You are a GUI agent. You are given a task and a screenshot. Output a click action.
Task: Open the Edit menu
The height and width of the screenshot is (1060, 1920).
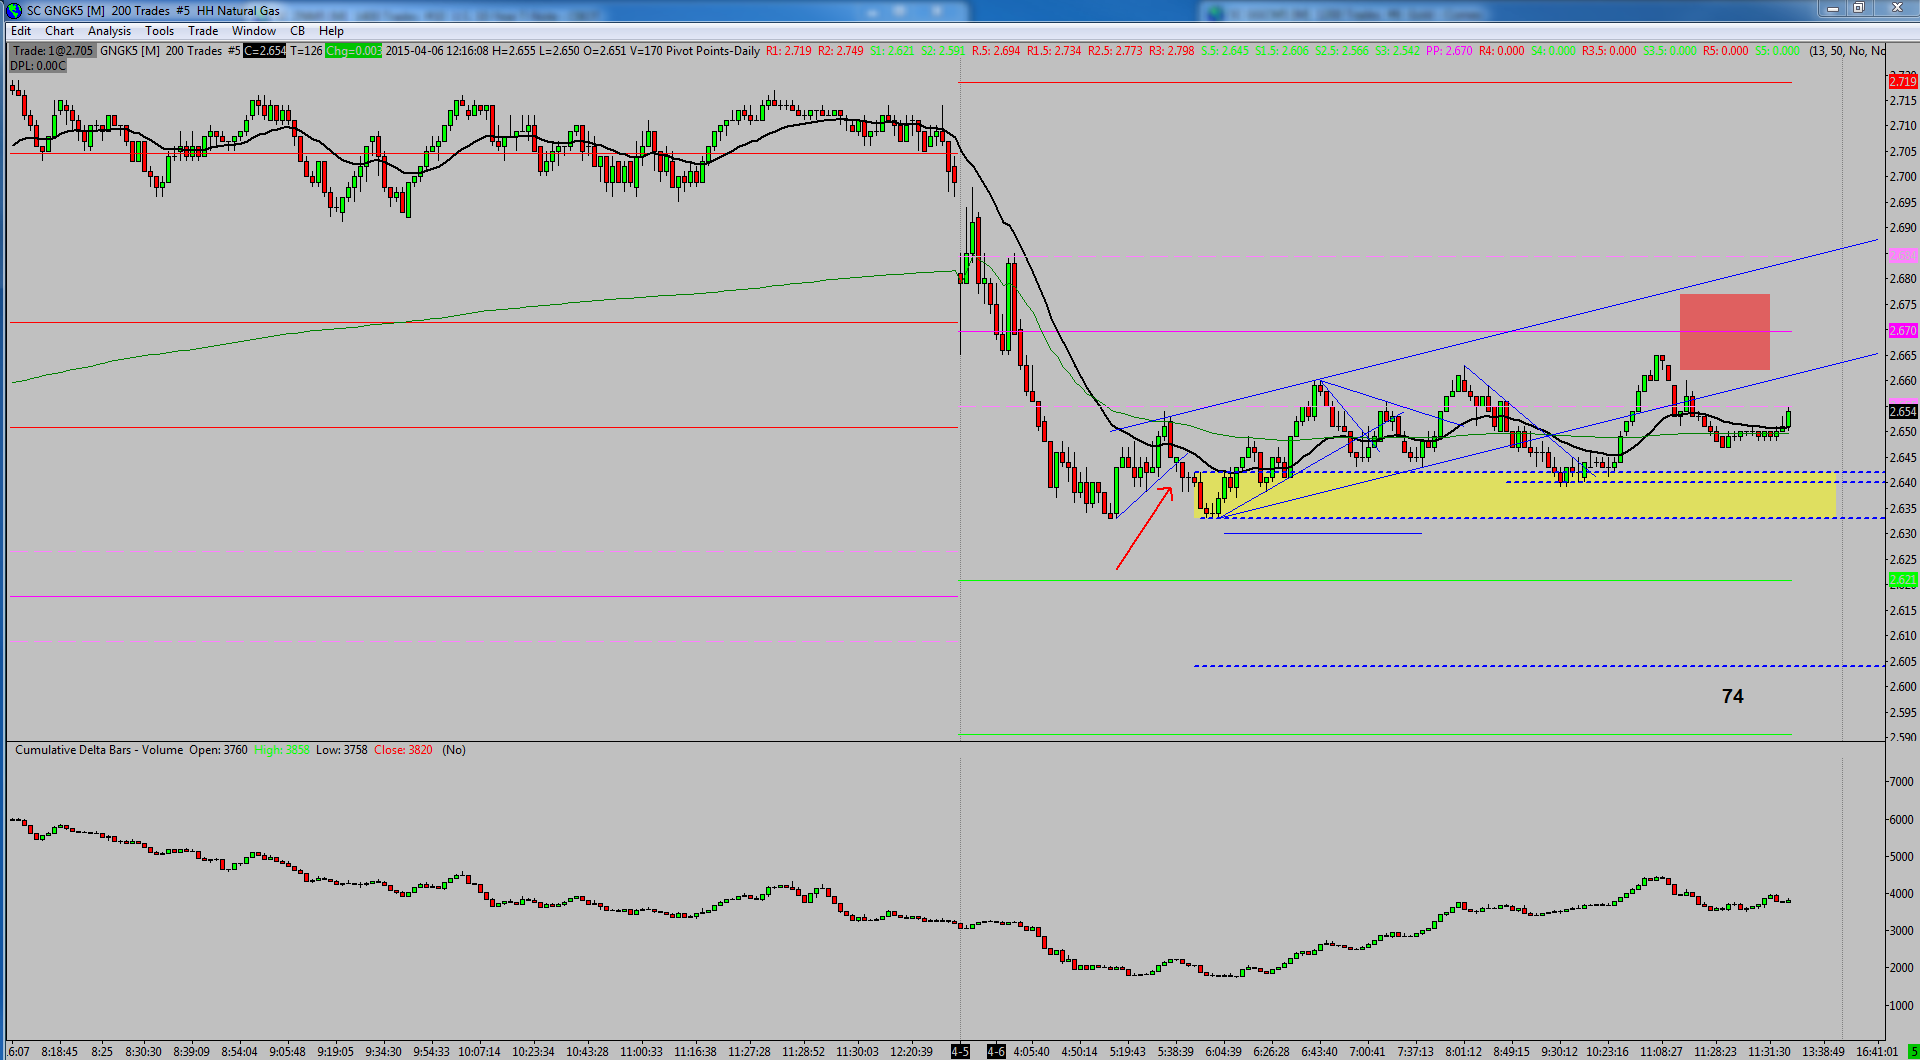click(x=21, y=31)
